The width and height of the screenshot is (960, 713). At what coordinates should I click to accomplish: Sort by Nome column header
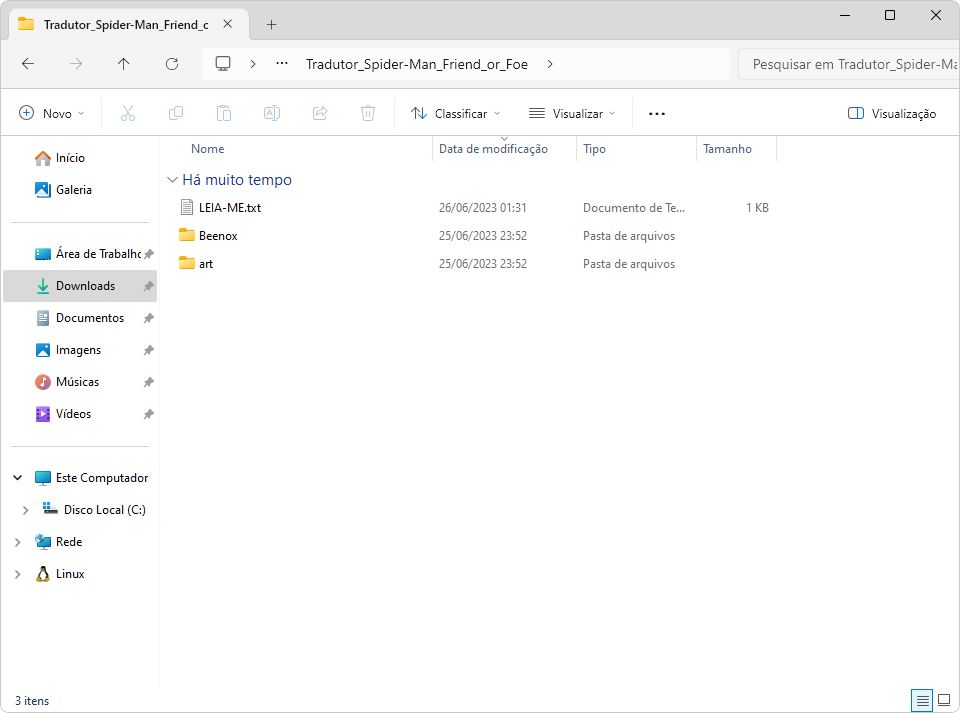(x=208, y=149)
